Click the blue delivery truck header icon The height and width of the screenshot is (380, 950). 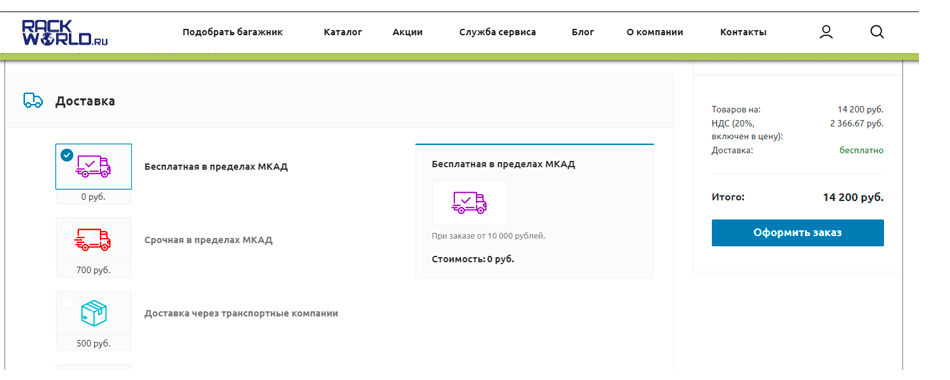(x=33, y=101)
